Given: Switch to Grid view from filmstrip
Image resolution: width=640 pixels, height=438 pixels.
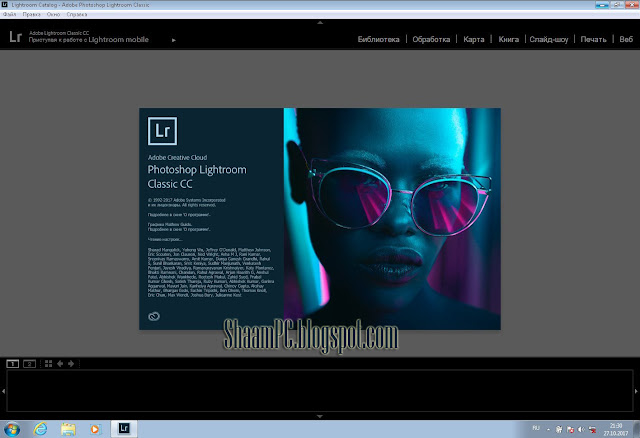Looking at the screenshot, I should (49, 363).
